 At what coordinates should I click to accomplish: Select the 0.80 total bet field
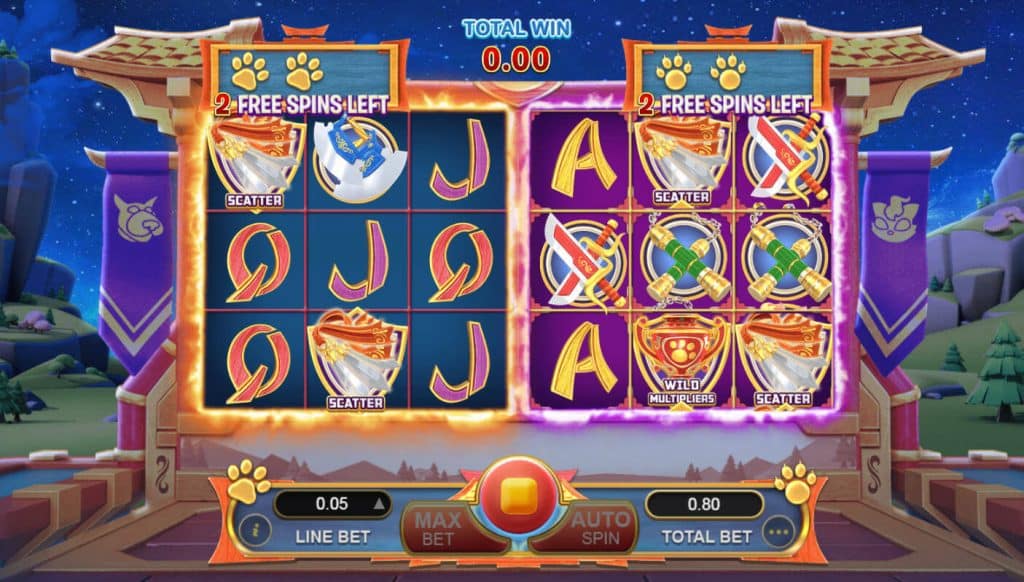point(704,504)
